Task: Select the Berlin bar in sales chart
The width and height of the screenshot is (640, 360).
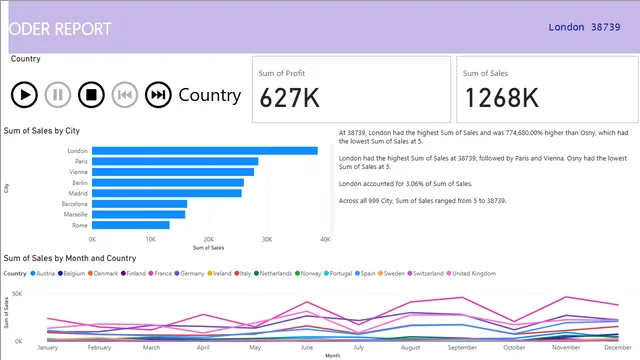Action: [x=168, y=182]
